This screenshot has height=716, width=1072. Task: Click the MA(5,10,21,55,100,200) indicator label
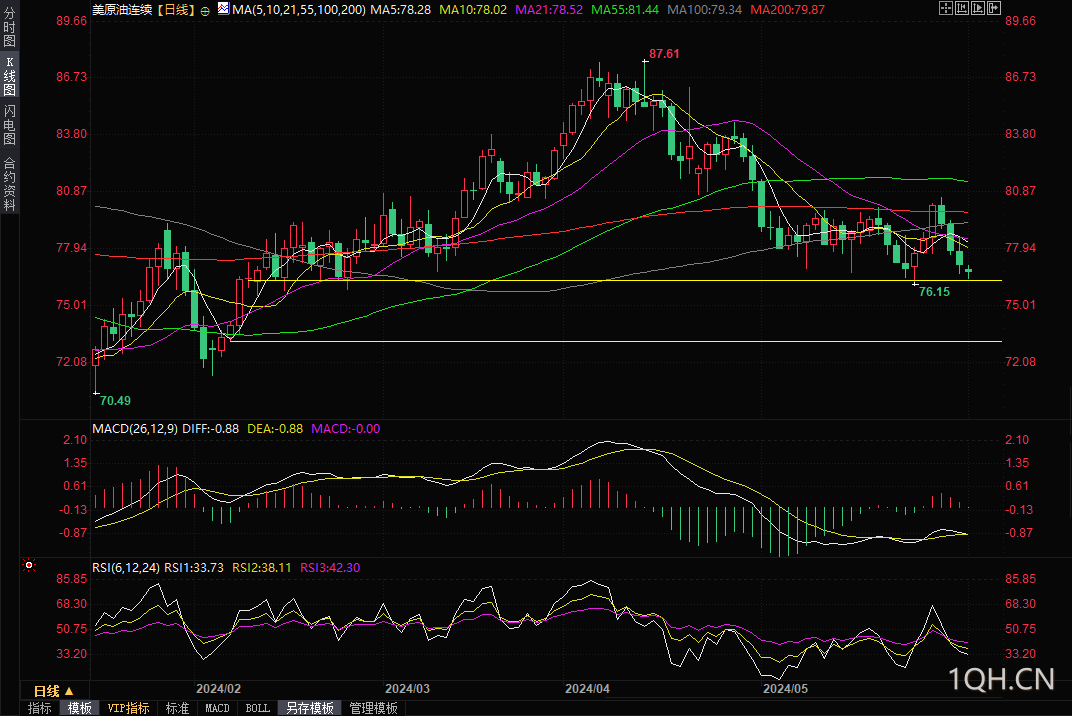299,10
